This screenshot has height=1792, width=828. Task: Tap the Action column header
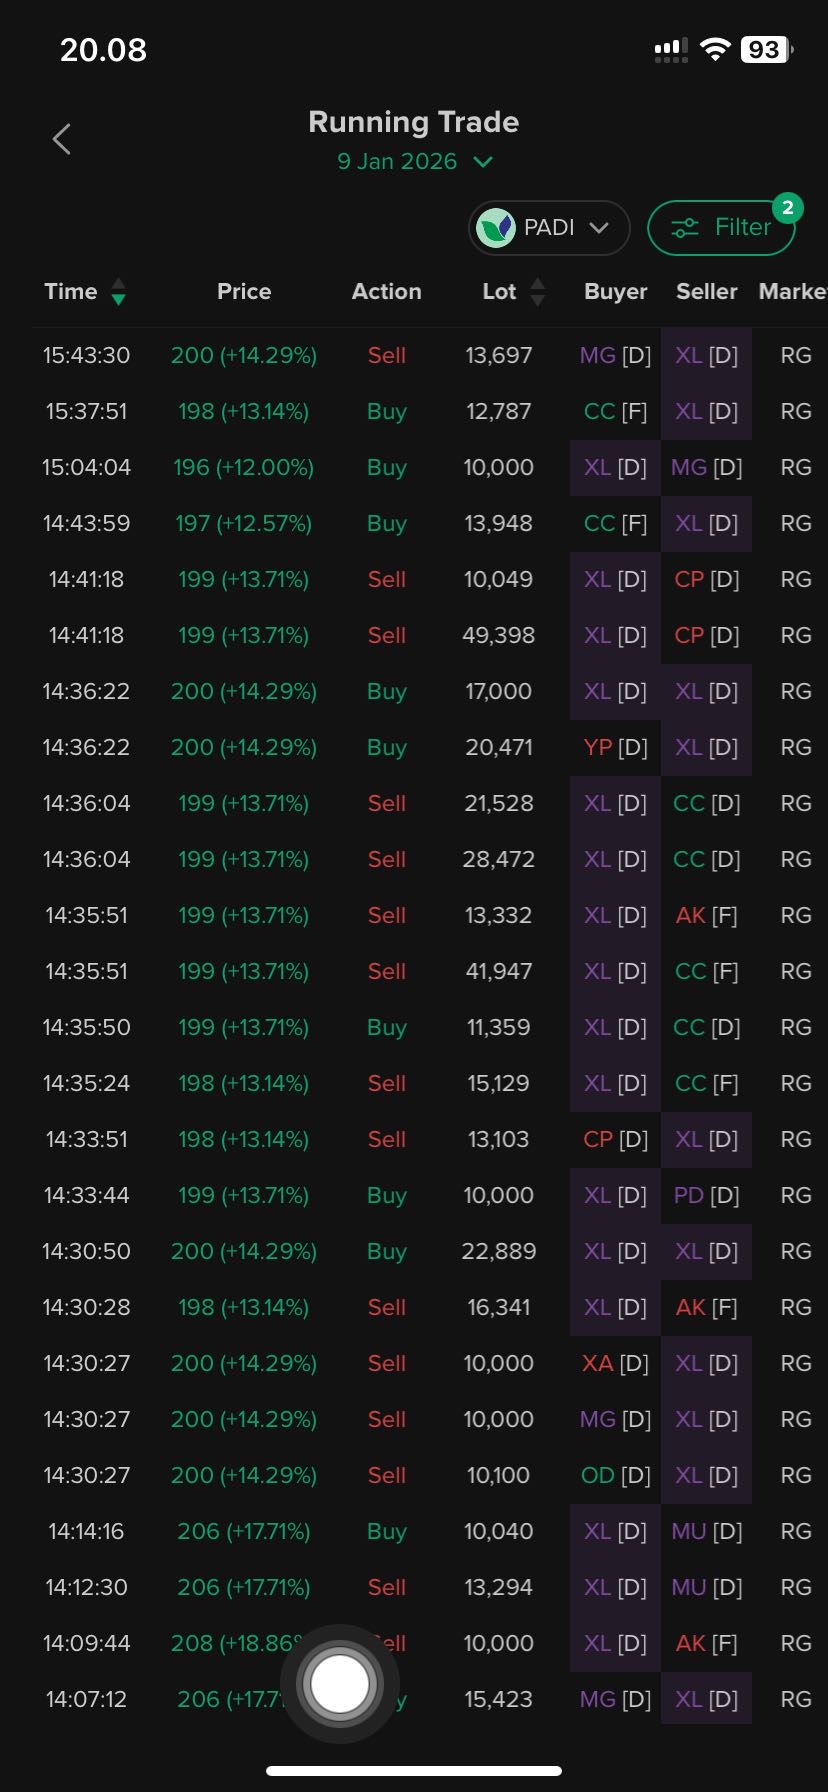coord(386,292)
